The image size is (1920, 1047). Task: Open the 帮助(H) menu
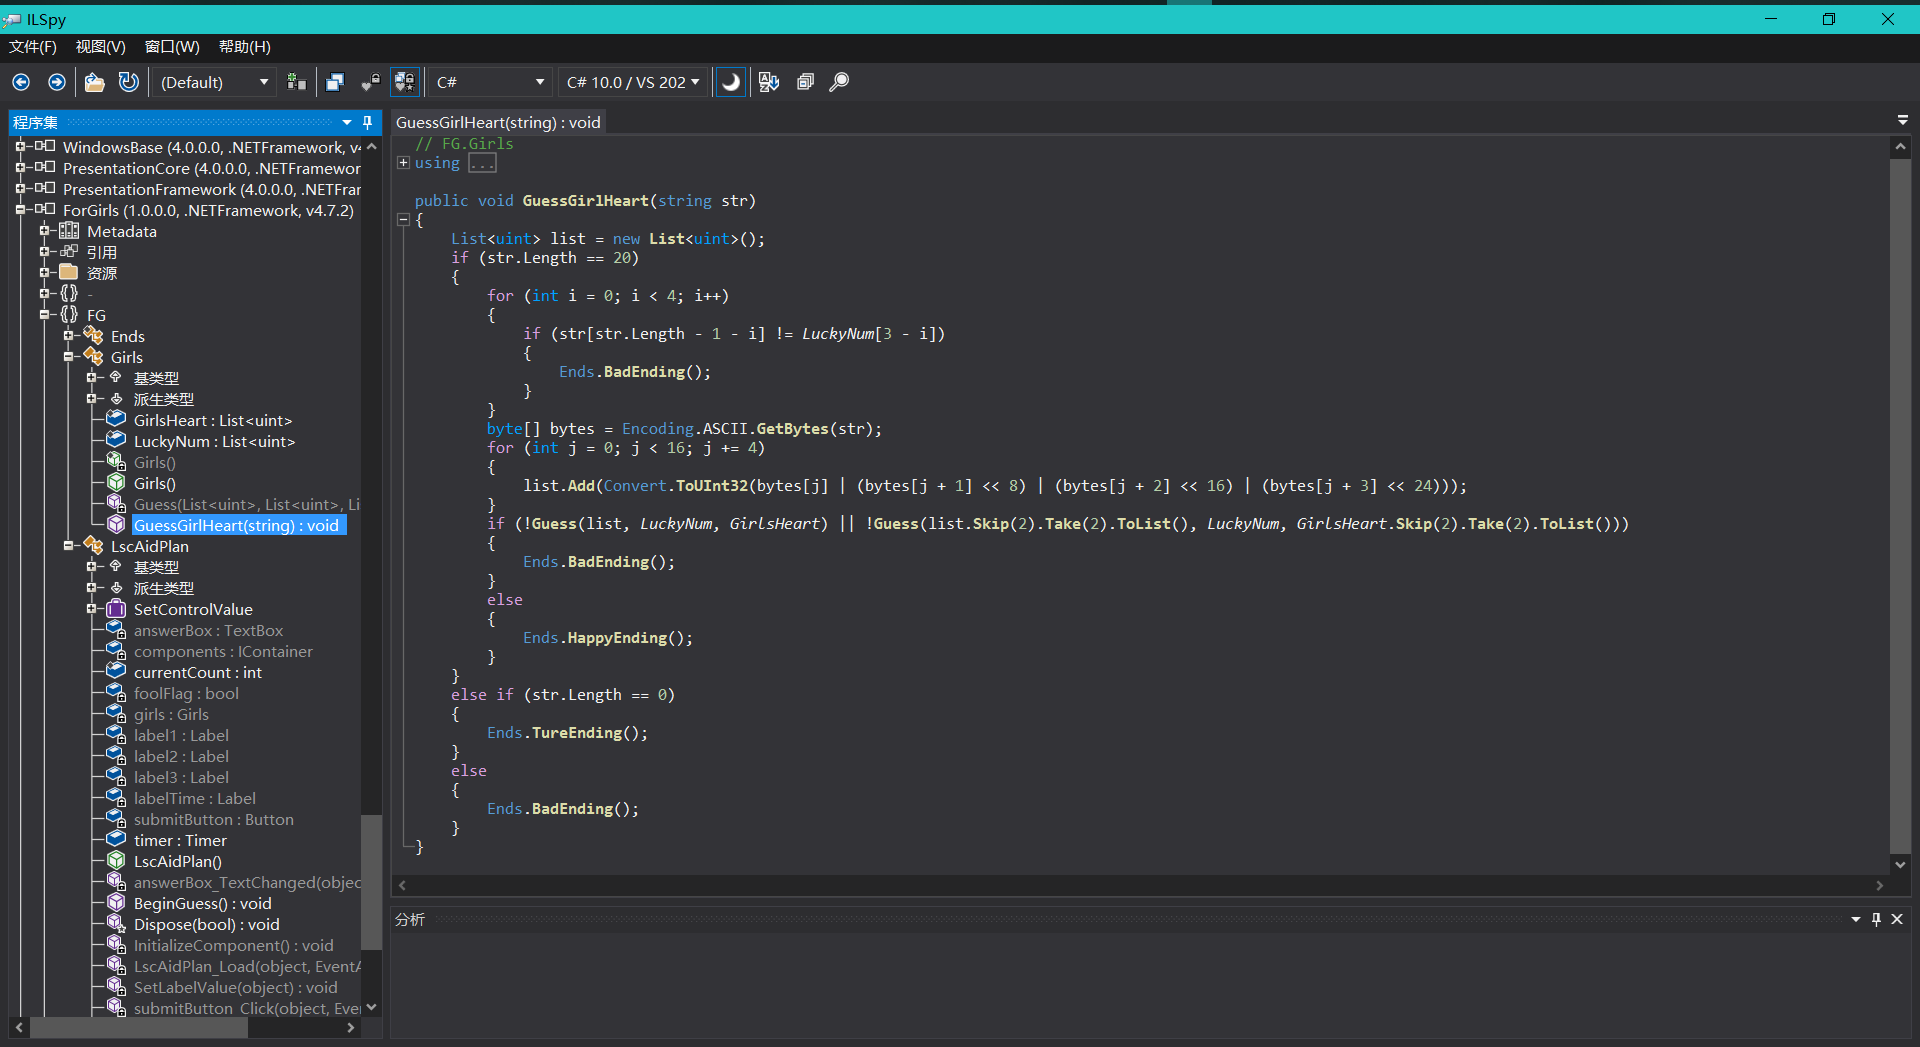[245, 47]
